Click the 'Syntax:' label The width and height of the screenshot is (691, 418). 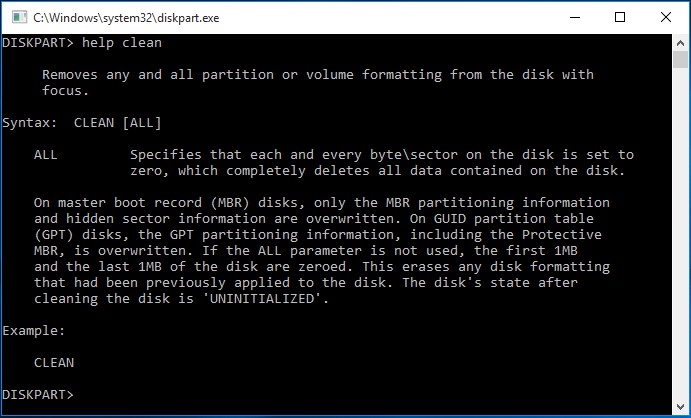[30, 122]
